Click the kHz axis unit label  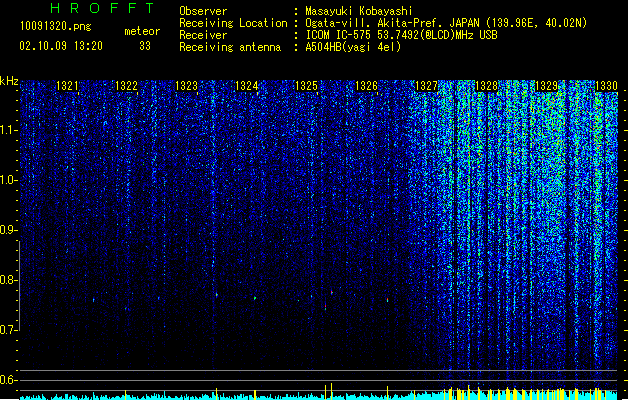(9, 81)
